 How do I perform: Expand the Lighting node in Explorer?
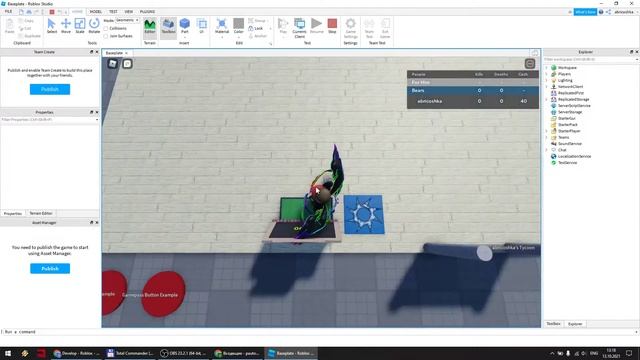(547, 80)
